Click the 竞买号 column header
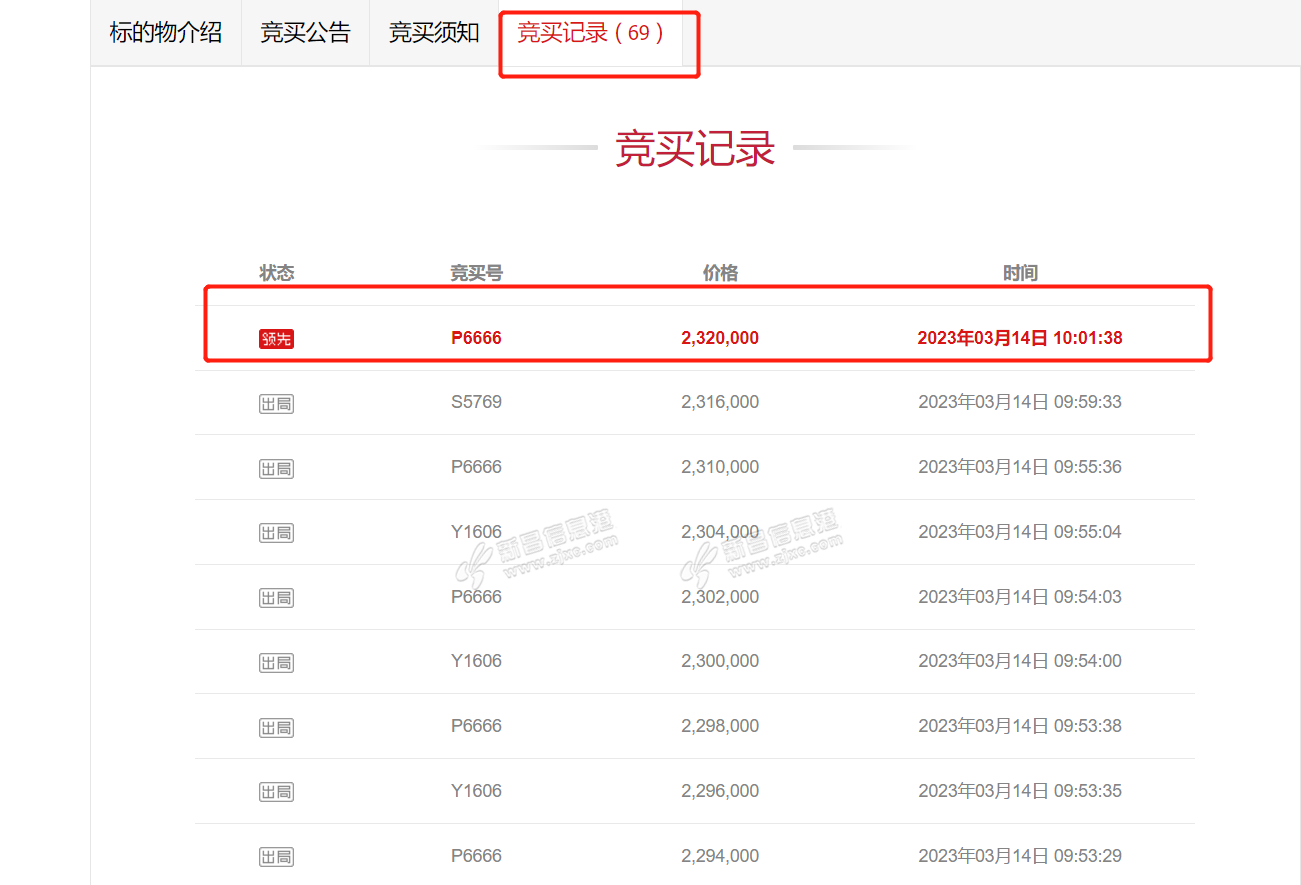1301x885 pixels. pyautogui.click(x=476, y=273)
